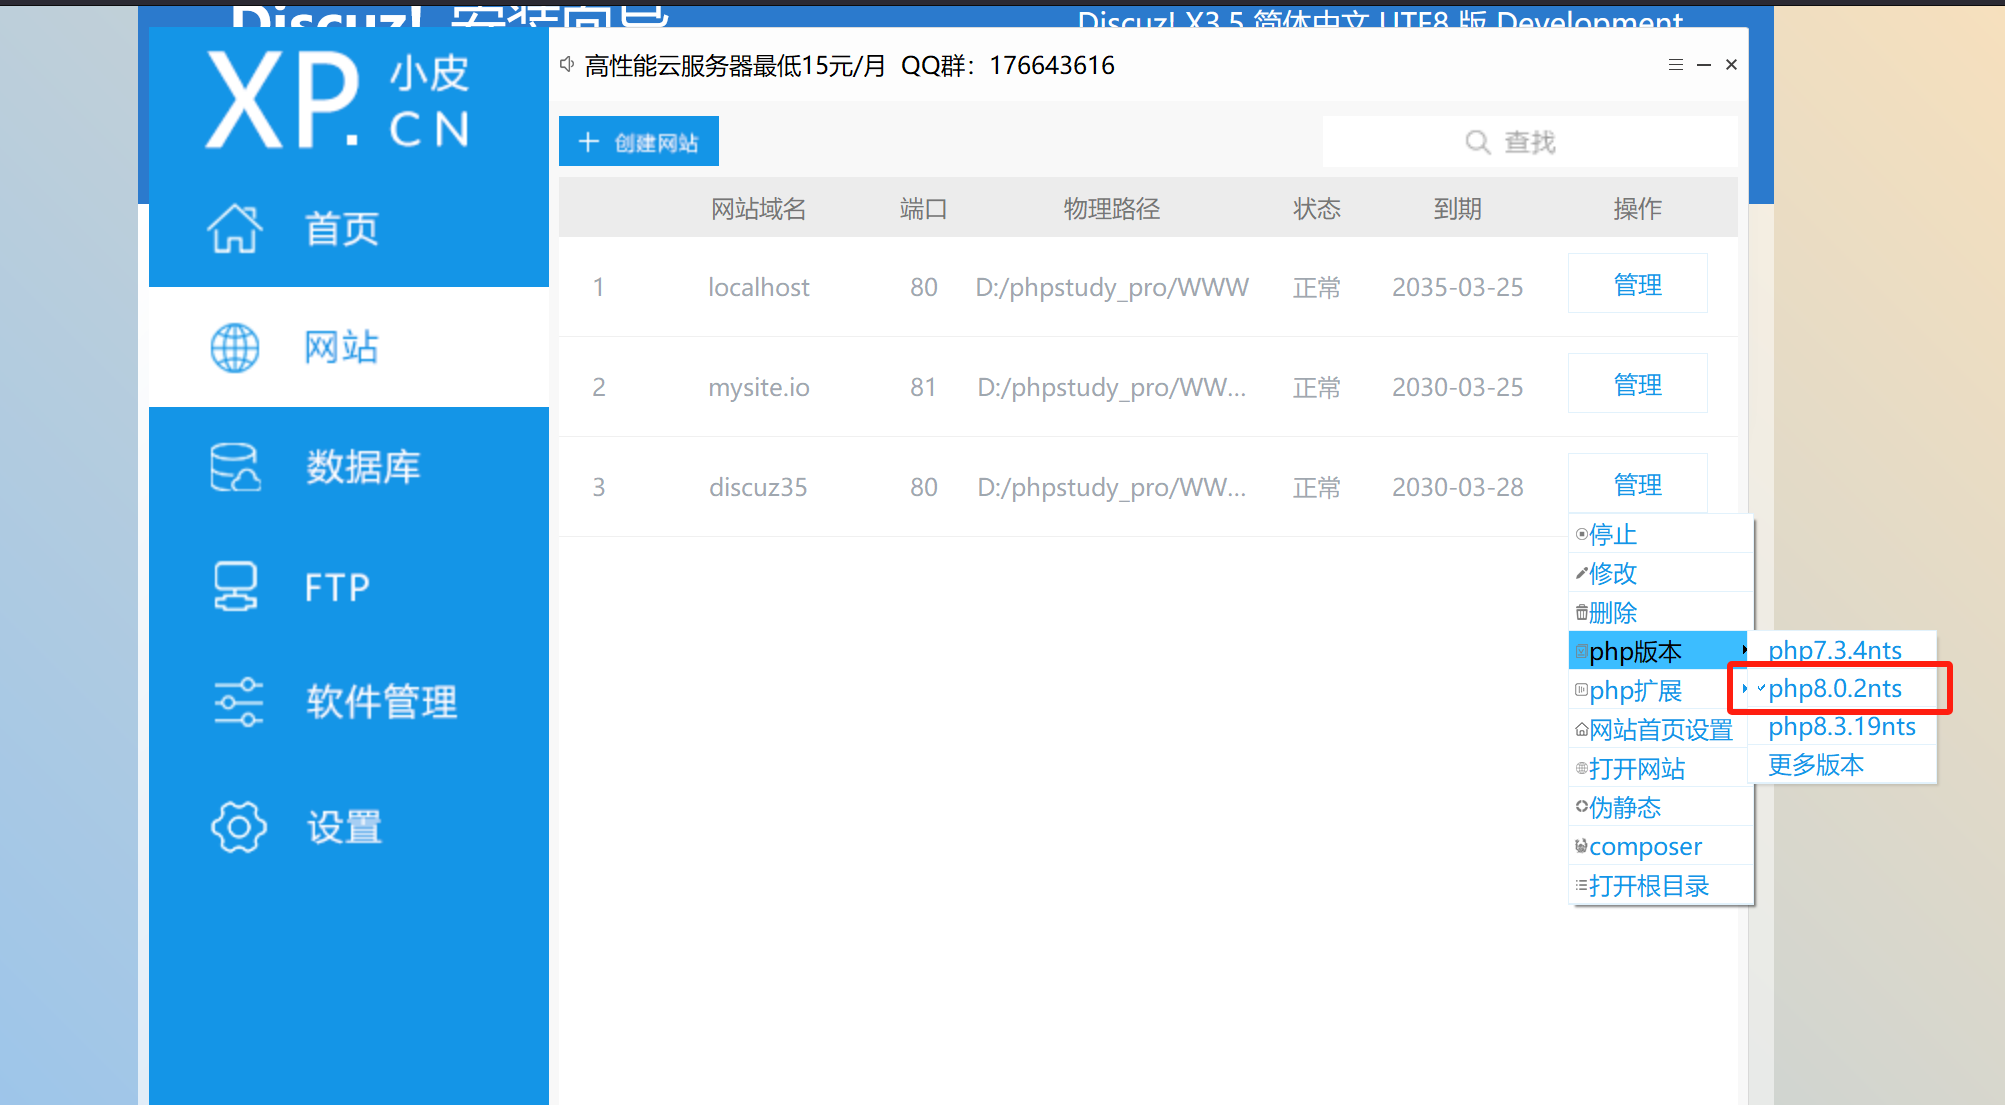
Task: Go to the FTP section
Action: tap(349, 586)
